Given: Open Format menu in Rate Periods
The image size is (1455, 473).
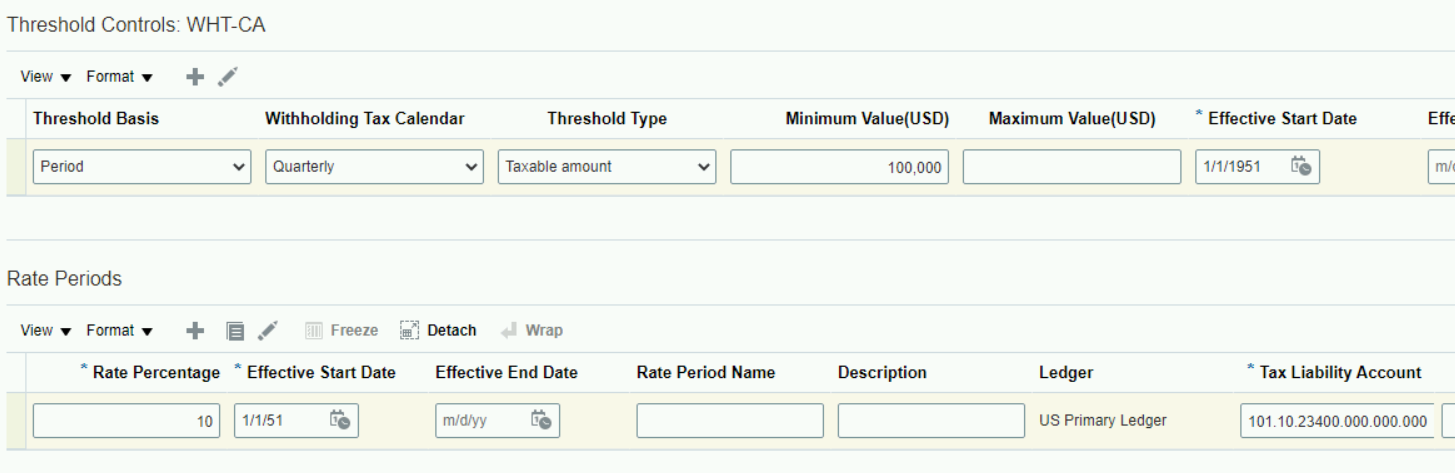Looking at the screenshot, I should tap(119, 331).
